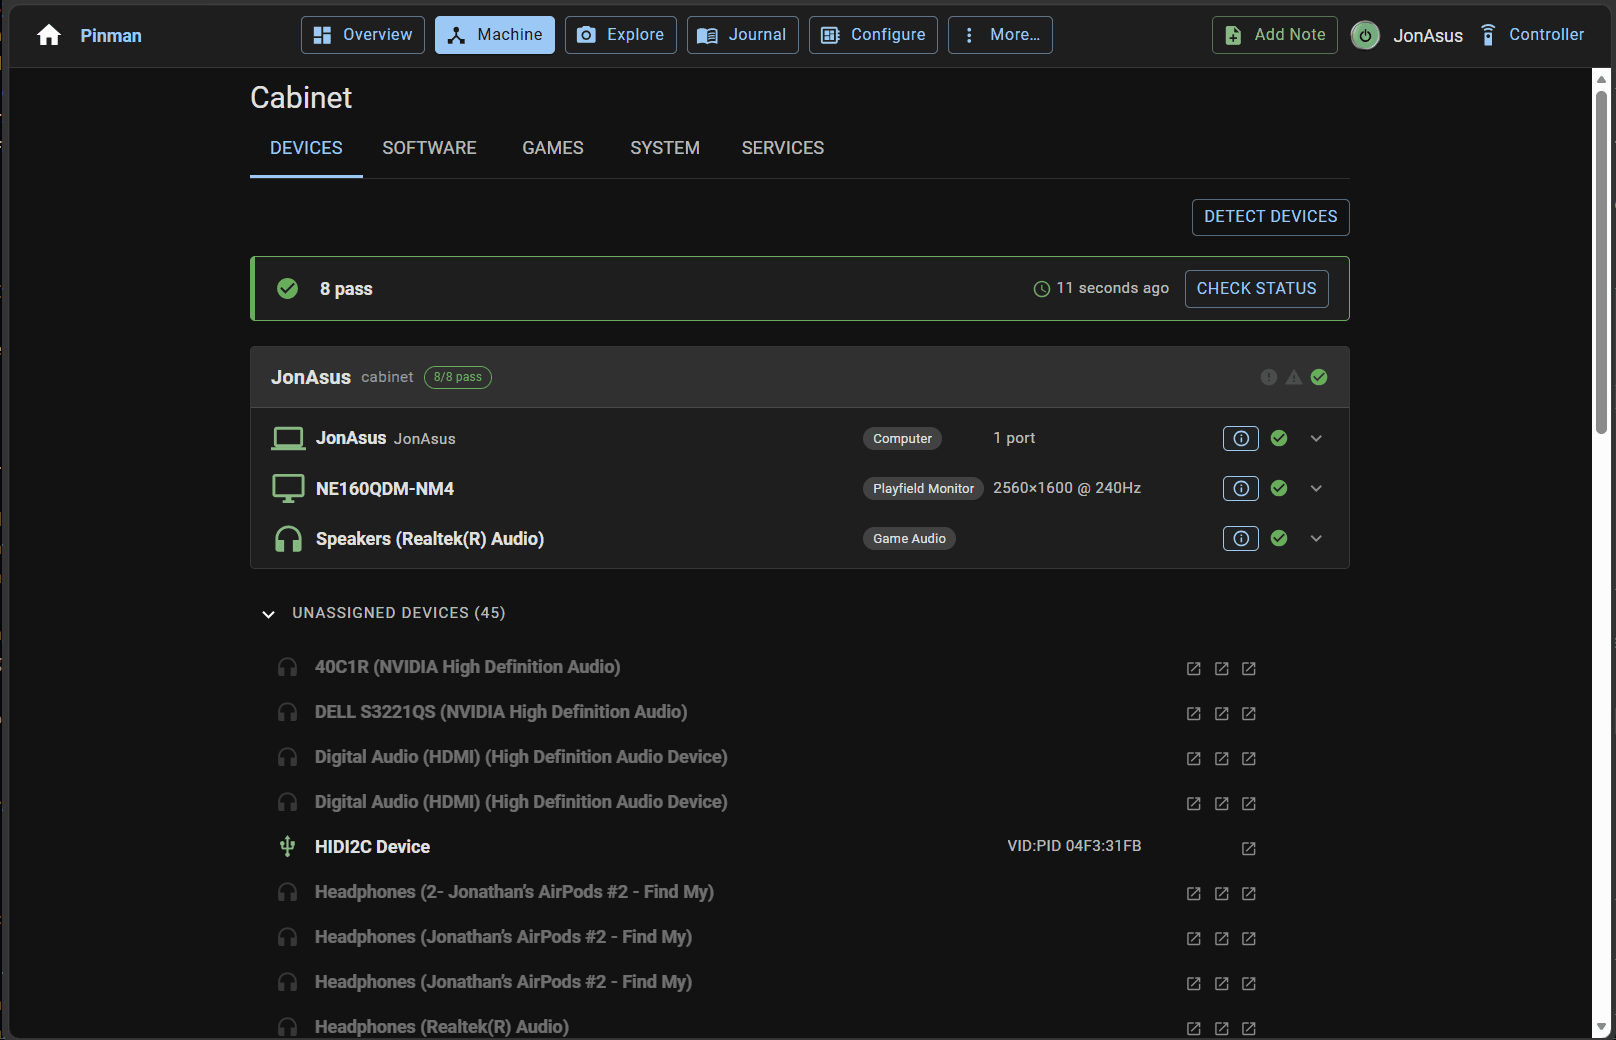The width and height of the screenshot is (1616, 1040).
Task: Click the remote controller icon
Action: [x=1488, y=35]
